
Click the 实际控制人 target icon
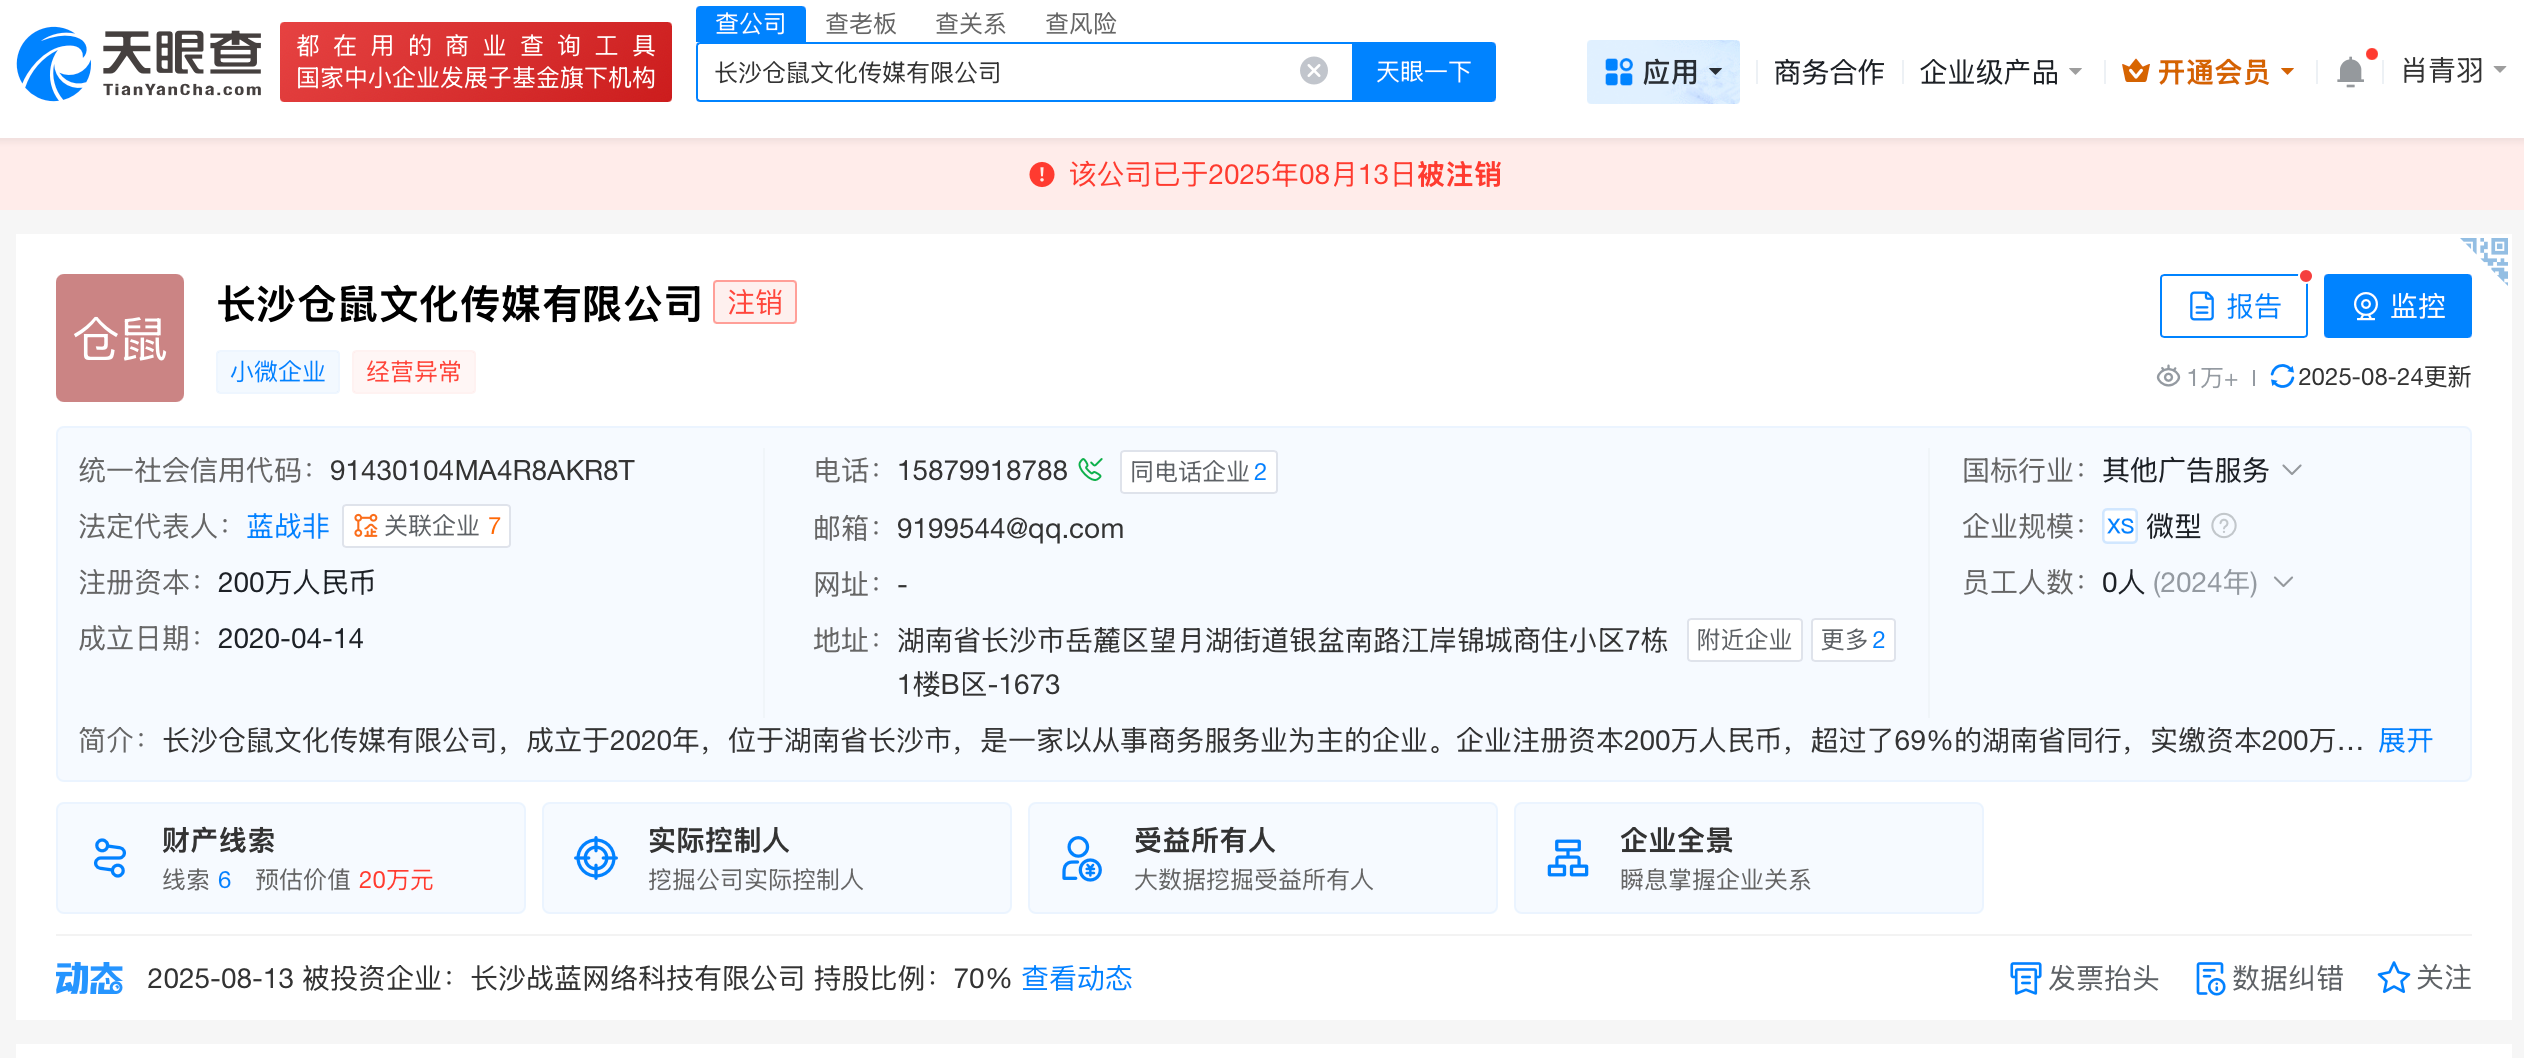tap(596, 857)
